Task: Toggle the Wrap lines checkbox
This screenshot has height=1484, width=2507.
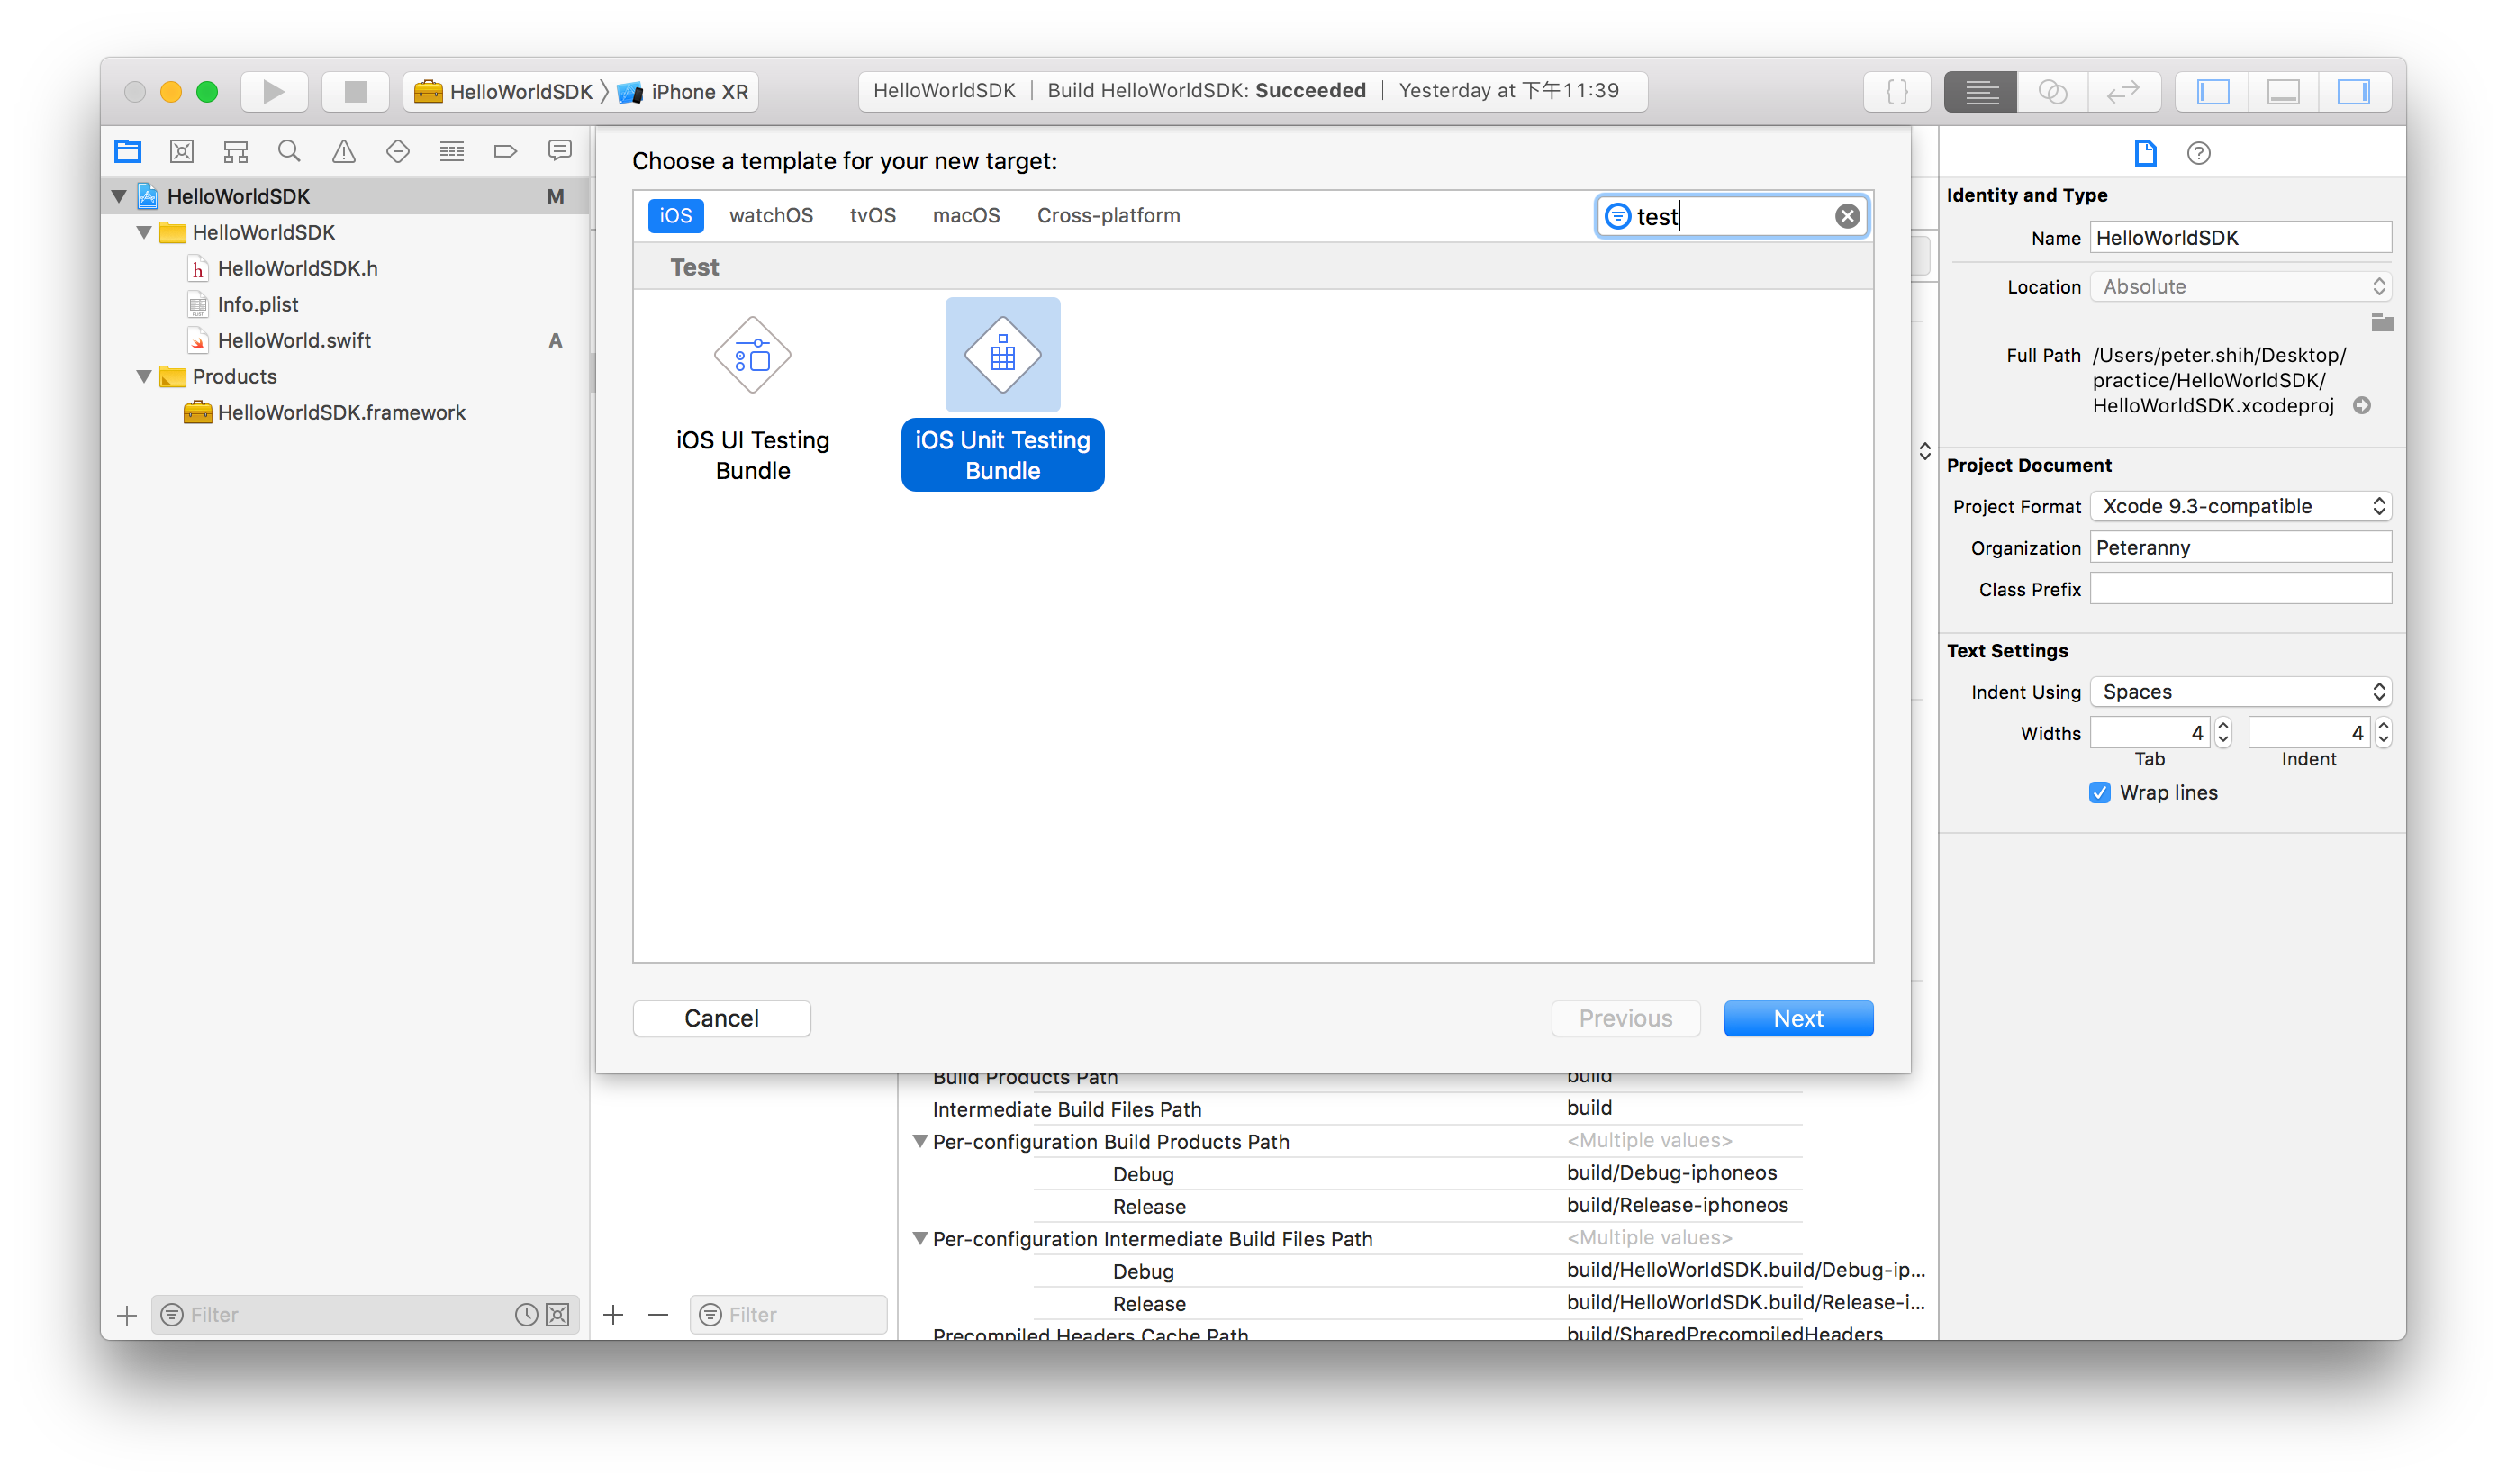Action: pyautogui.click(x=2099, y=792)
